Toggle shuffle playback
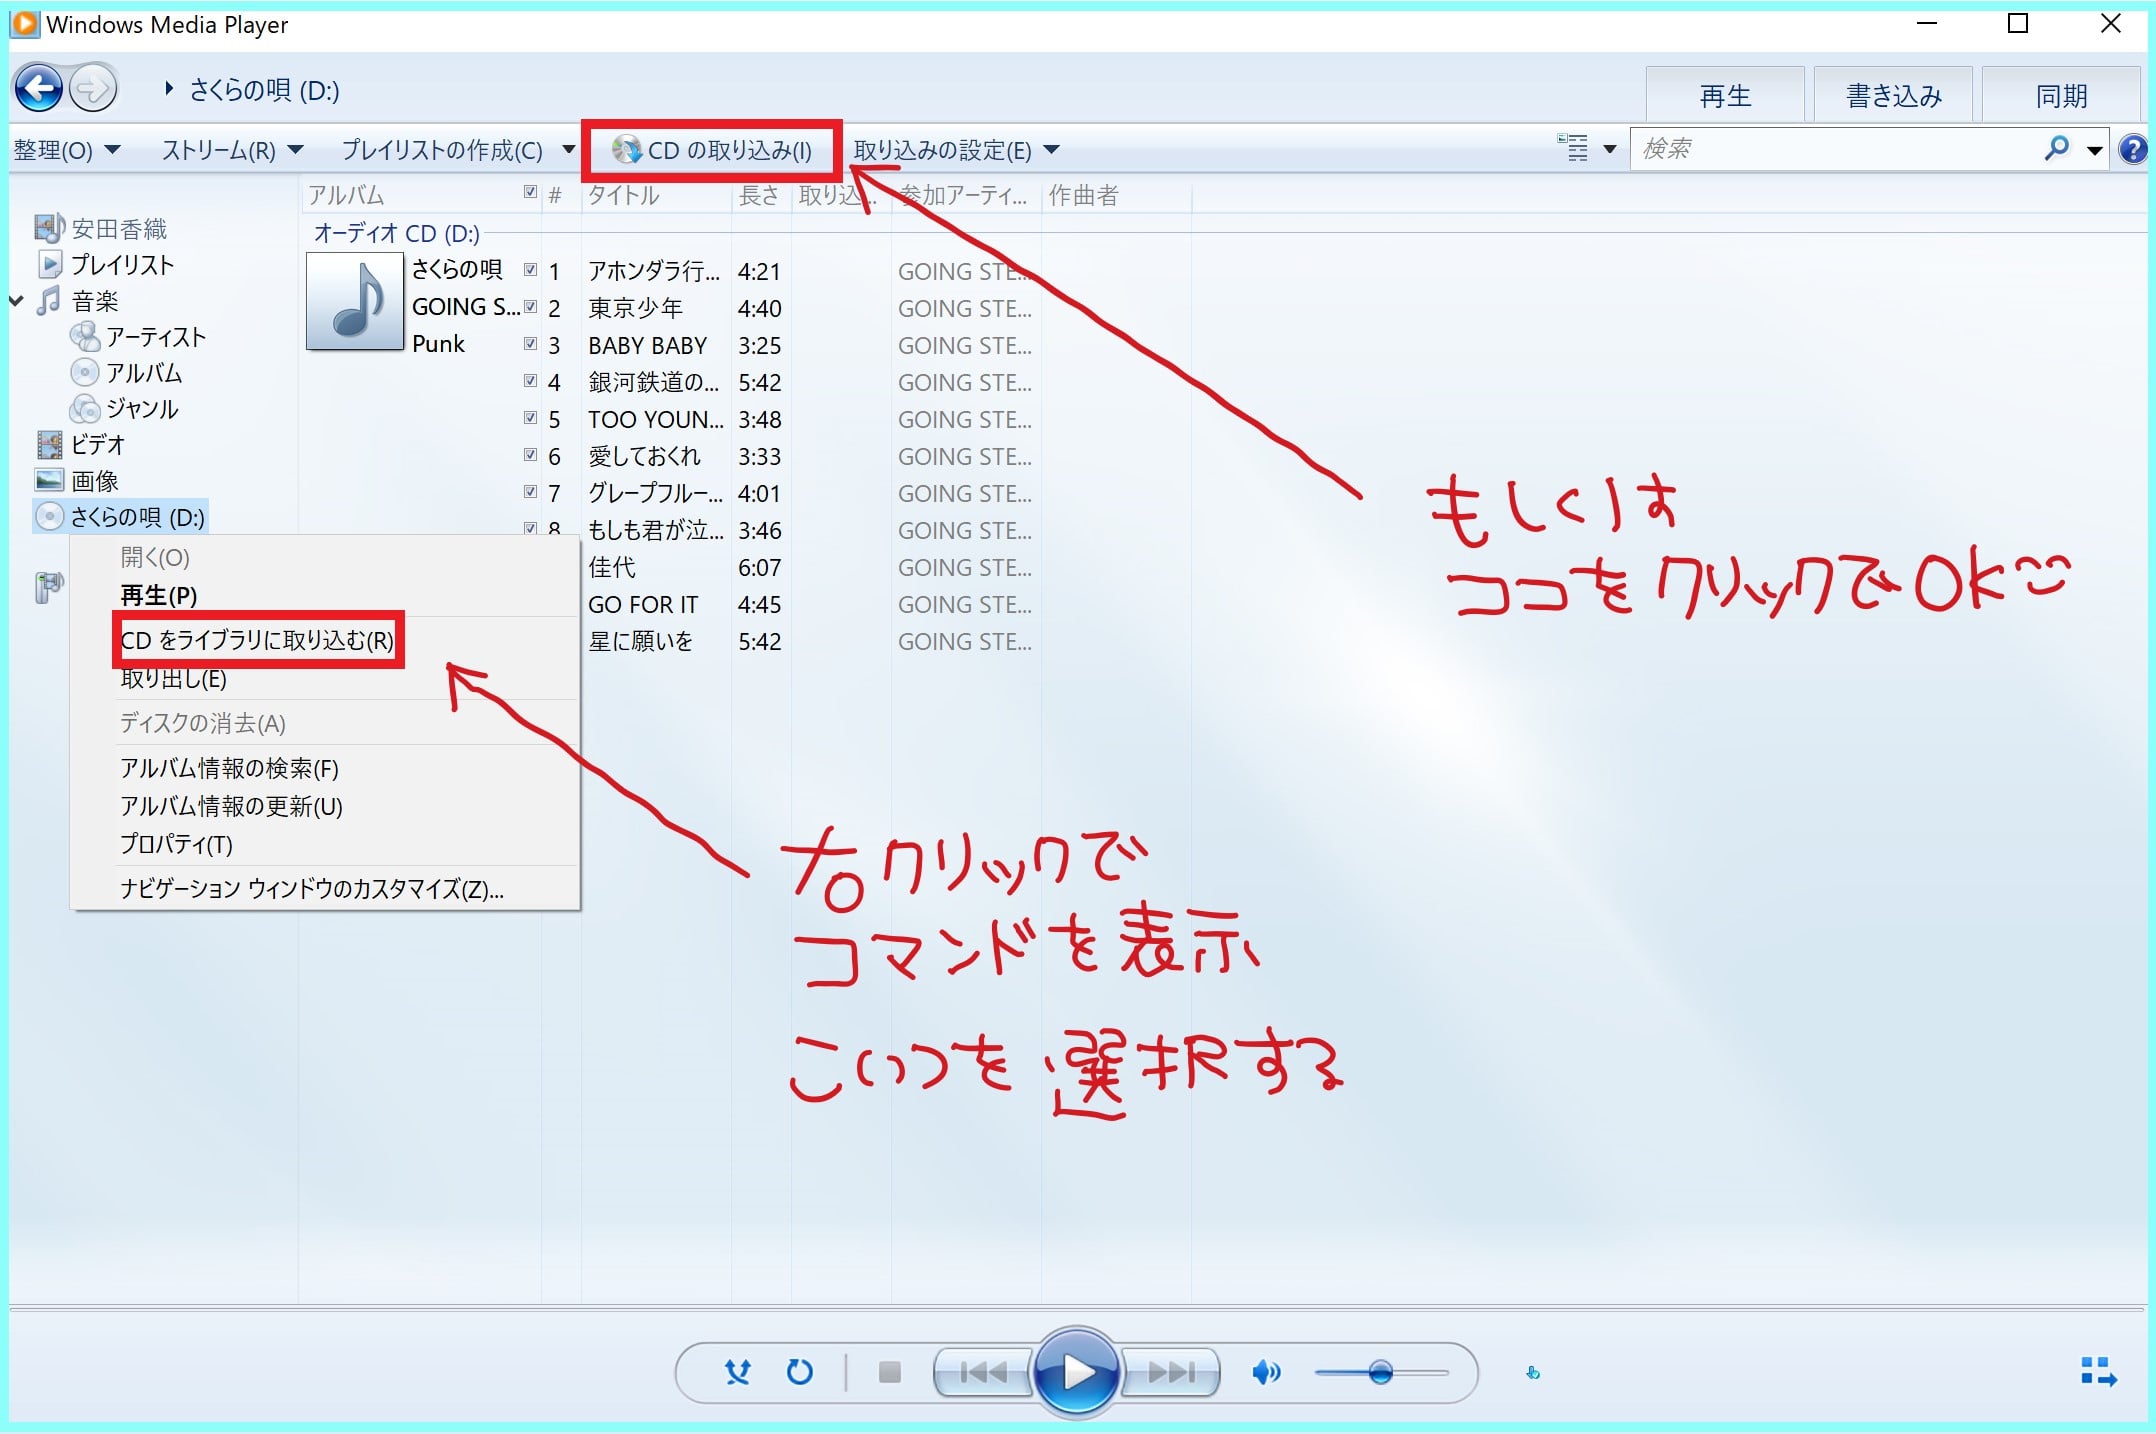The height and width of the screenshot is (1434, 2156). point(738,1372)
